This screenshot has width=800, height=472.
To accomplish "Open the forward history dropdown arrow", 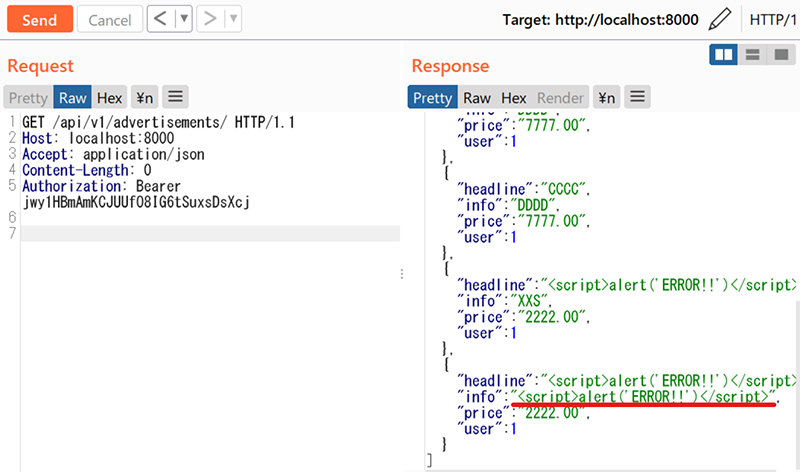I will (x=233, y=19).
